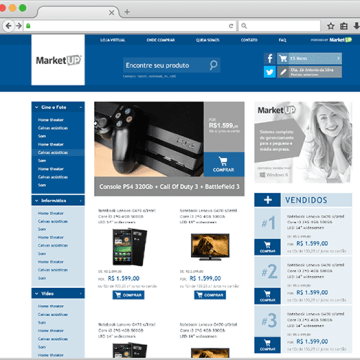The image size is (360, 360).
Task: Click the browser search field
Action: pos(279,26)
